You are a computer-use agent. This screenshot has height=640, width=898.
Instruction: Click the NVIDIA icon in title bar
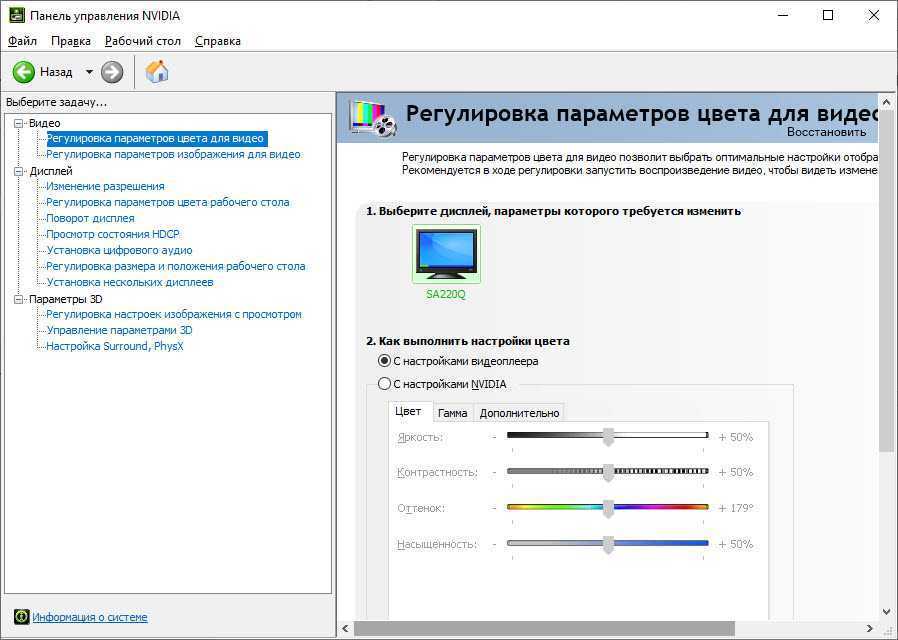tap(15, 15)
